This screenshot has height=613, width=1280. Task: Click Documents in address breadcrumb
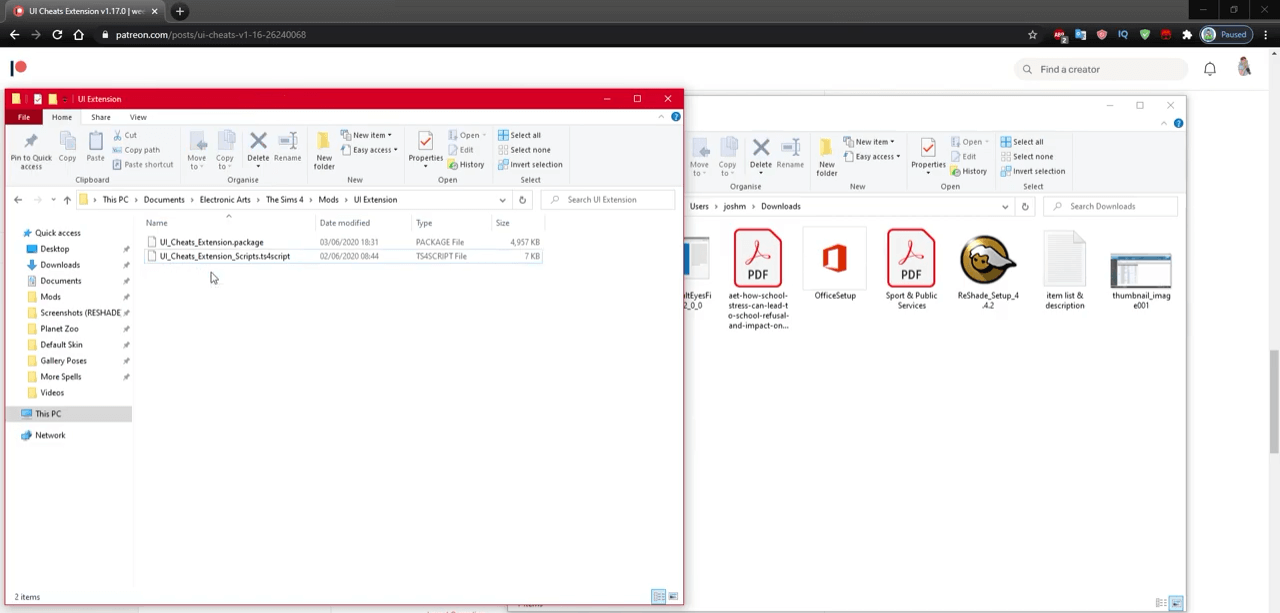pos(164,199)
